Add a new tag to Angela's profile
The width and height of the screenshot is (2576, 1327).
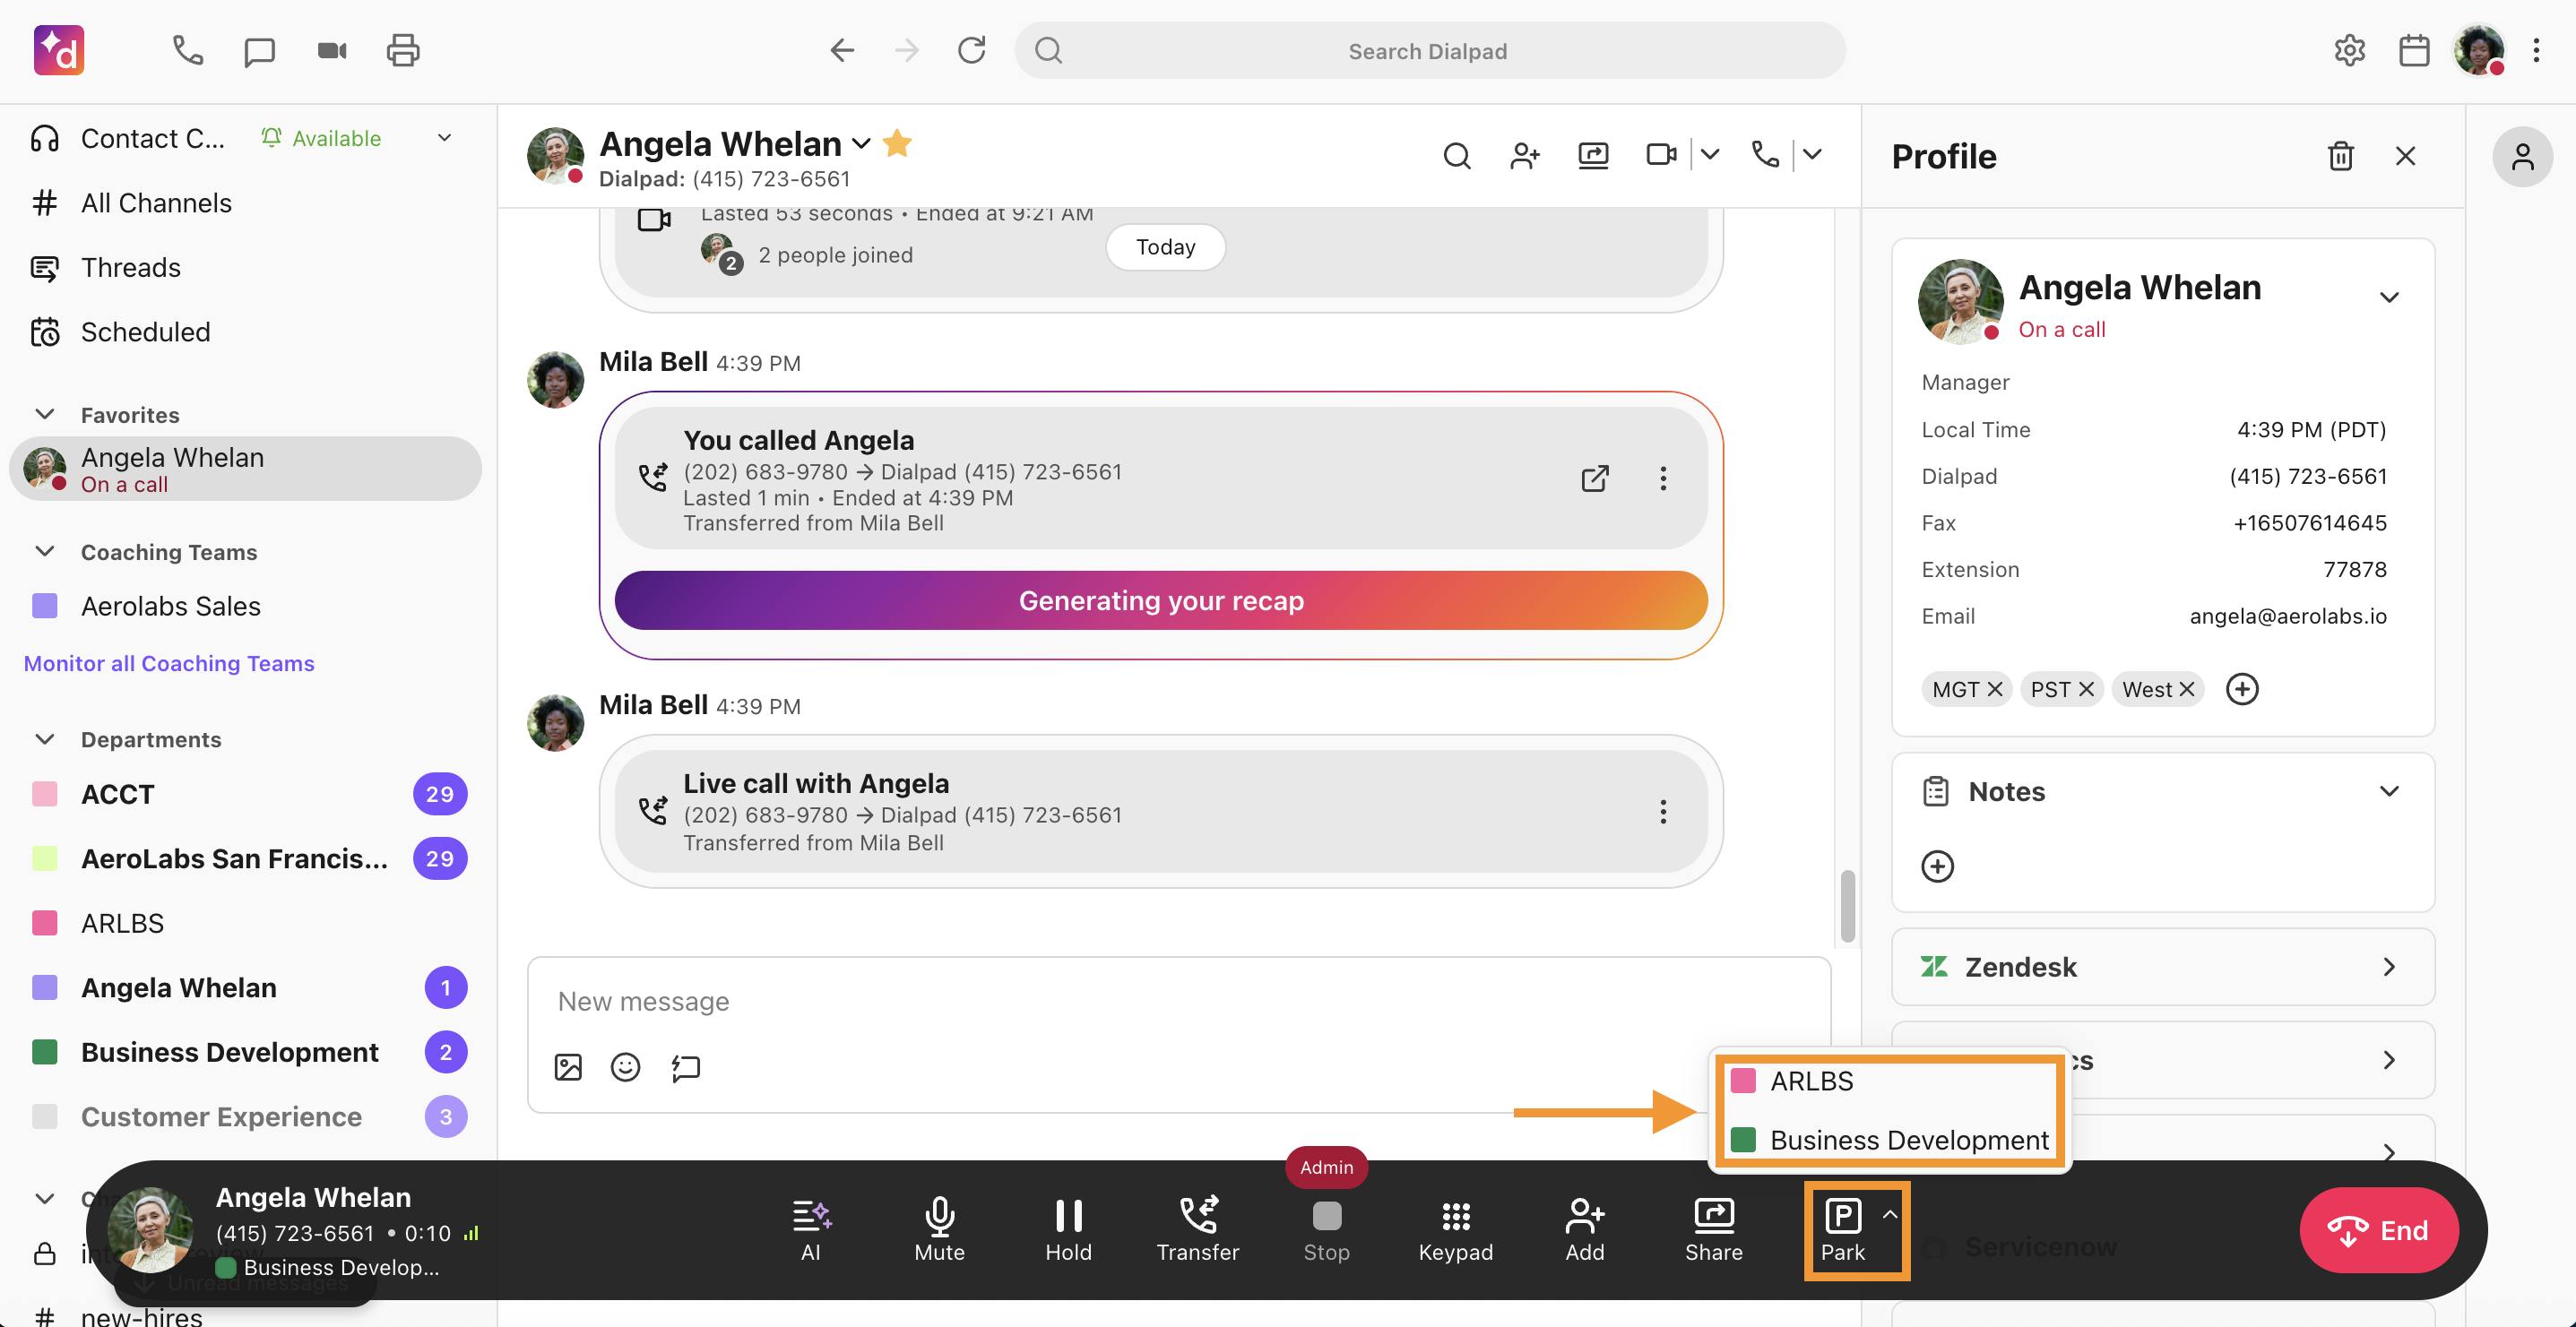pyautogui.click(x=2242, y=689)
